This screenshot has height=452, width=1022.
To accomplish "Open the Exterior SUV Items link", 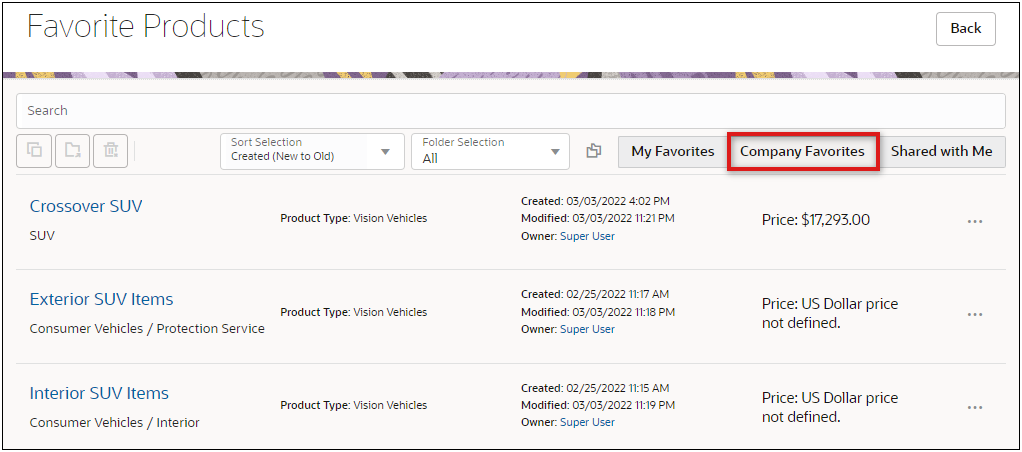I will [x=101, y=299].
